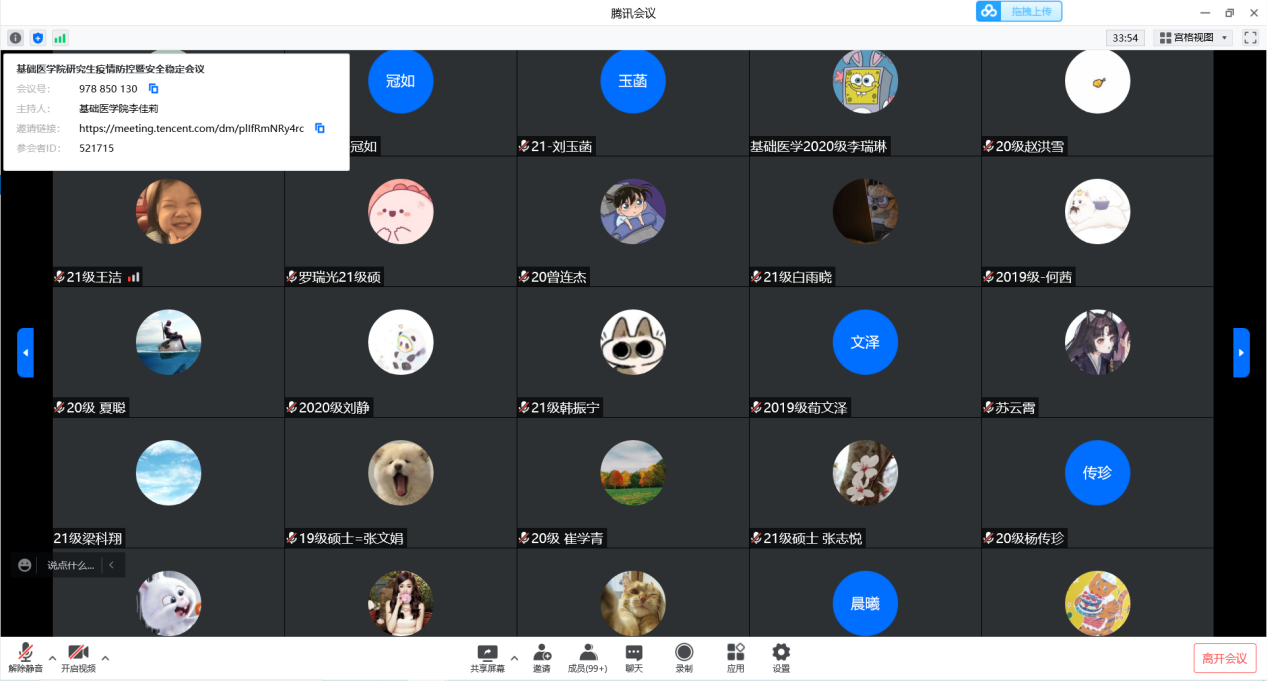Click the blue security shield icon
The height and width of the screenshot is (681, 1267).
point(38,38)
